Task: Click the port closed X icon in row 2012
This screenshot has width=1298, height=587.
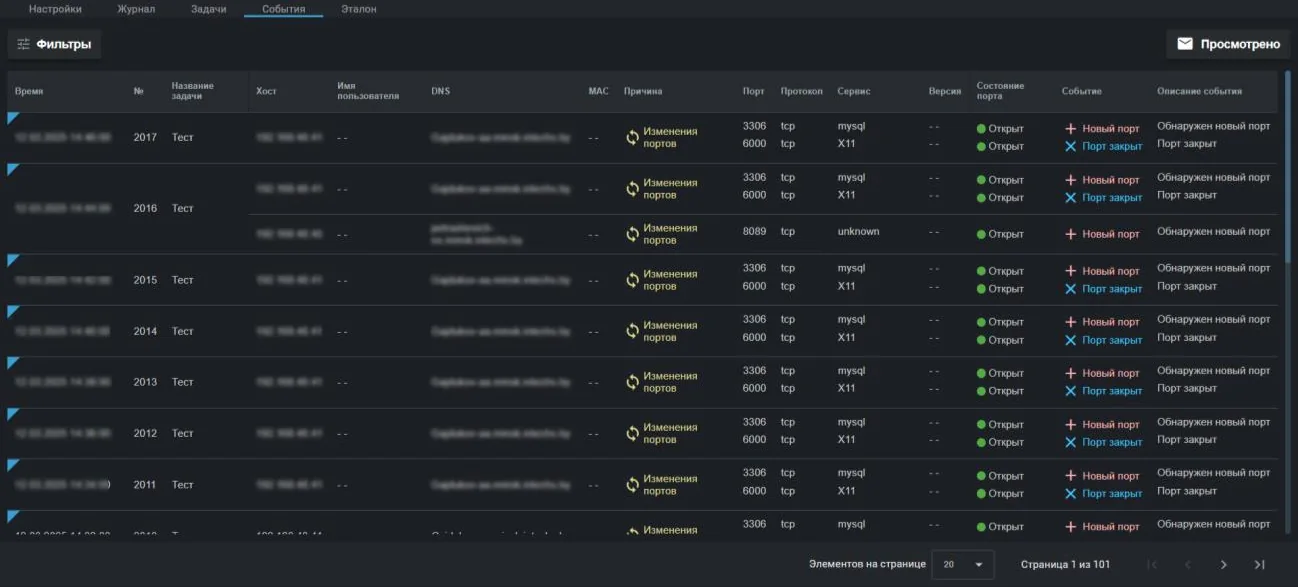Action: coord(1070,442)
